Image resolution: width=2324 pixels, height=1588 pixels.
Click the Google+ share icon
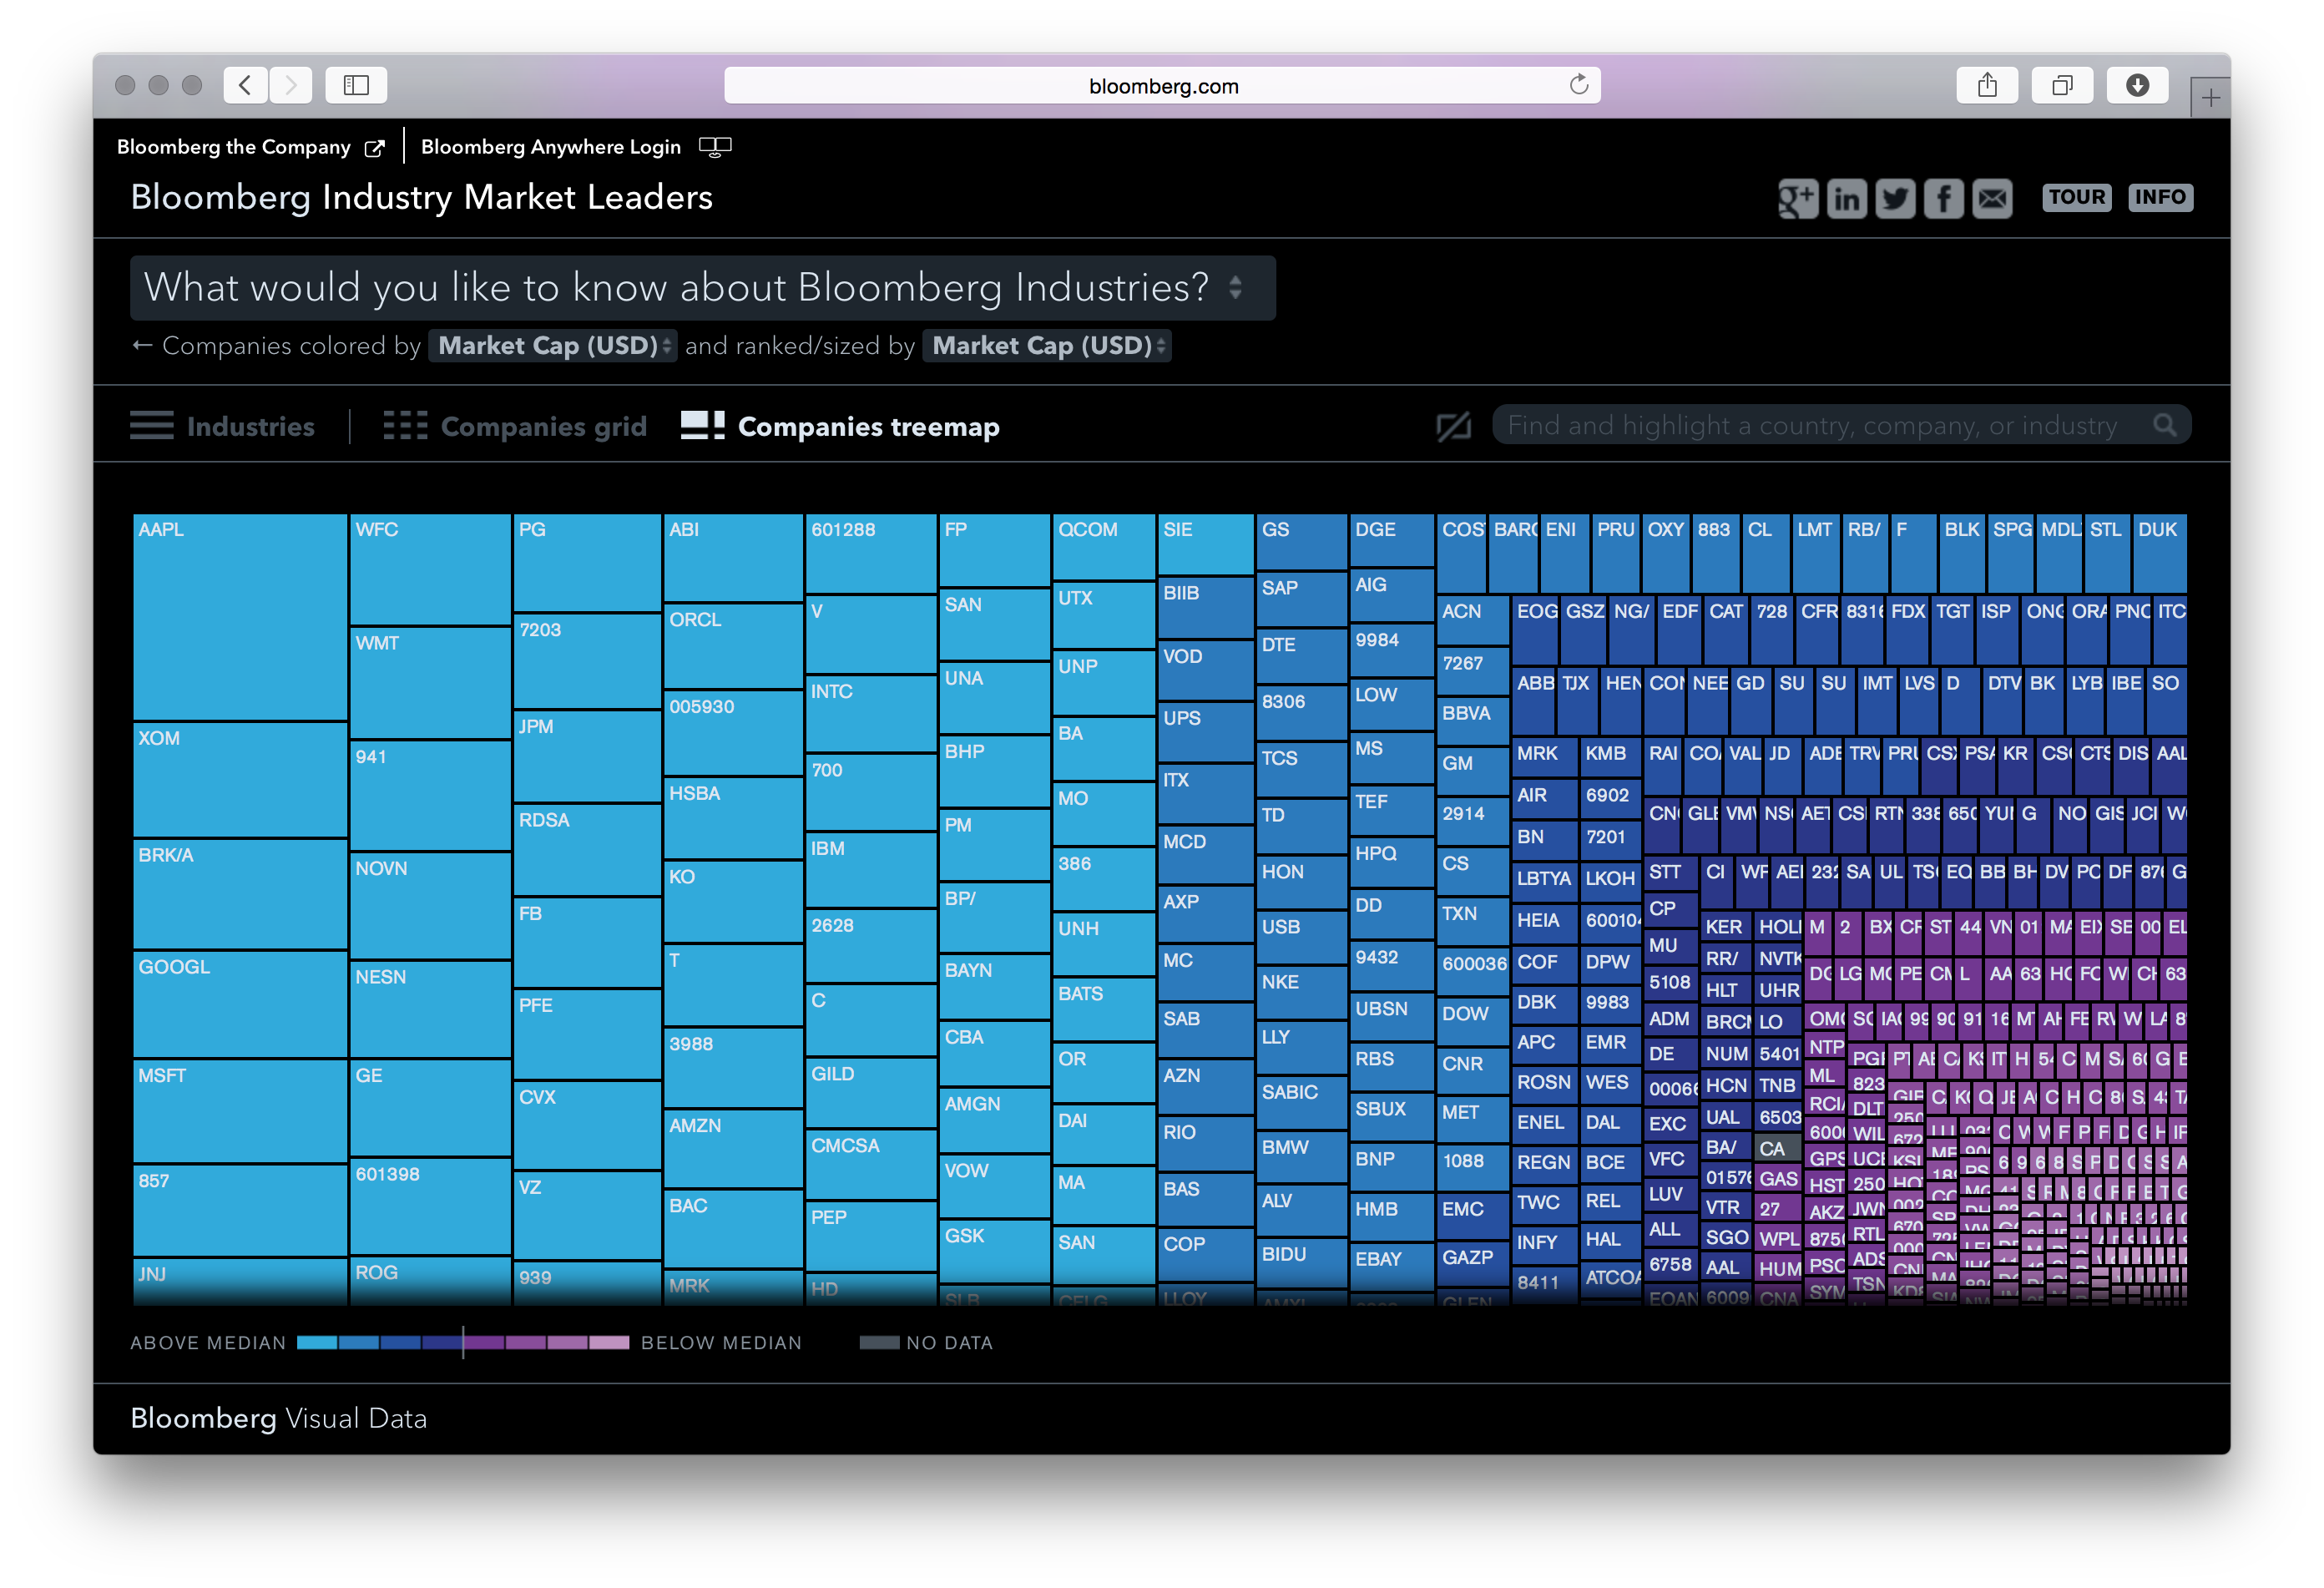1798,198
